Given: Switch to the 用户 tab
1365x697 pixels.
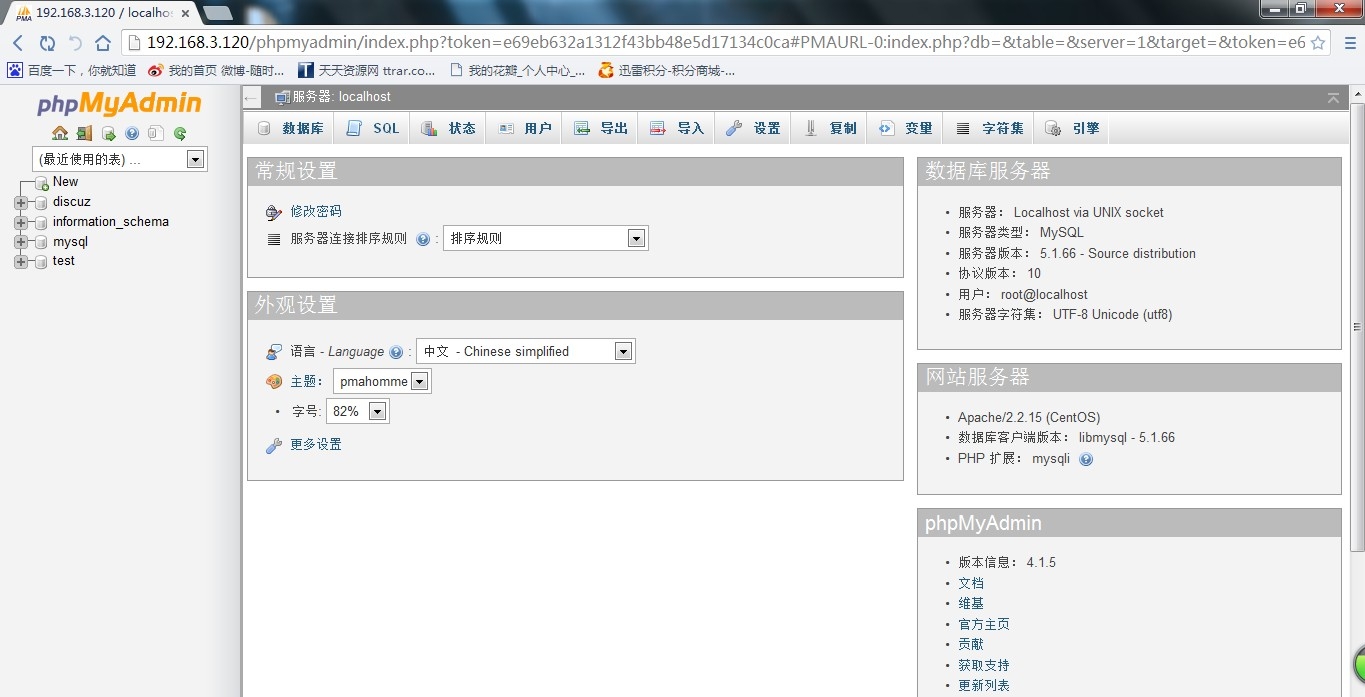Looking at the screenshot, I should click(x=525, y=128).
